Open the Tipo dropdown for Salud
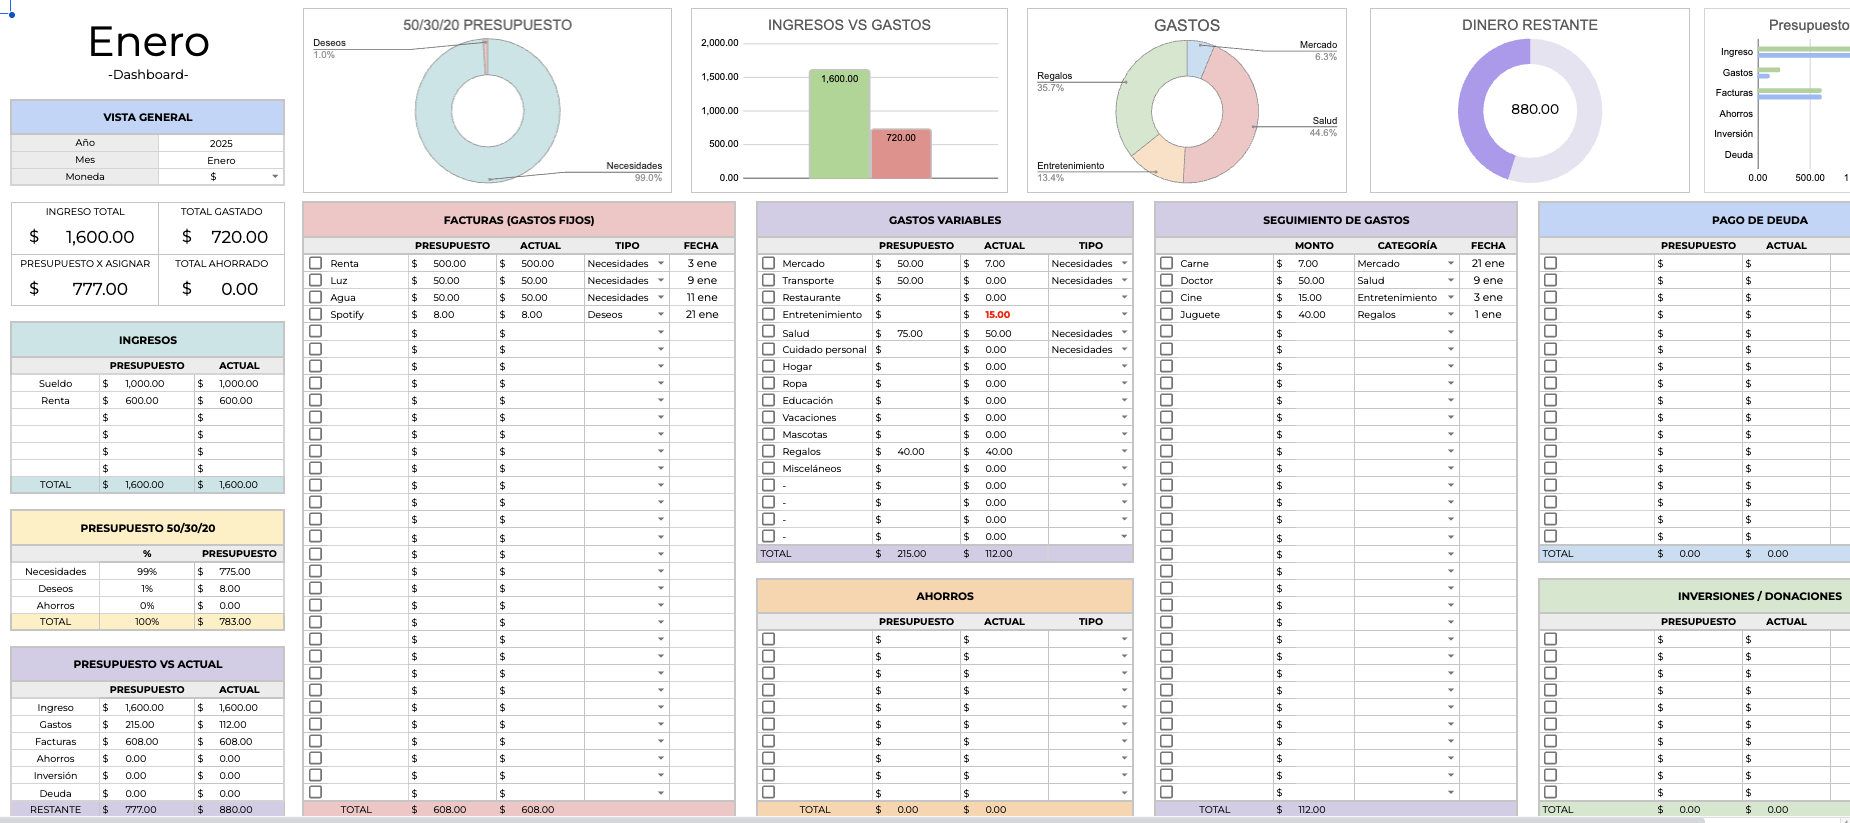 click(1125, 333)
